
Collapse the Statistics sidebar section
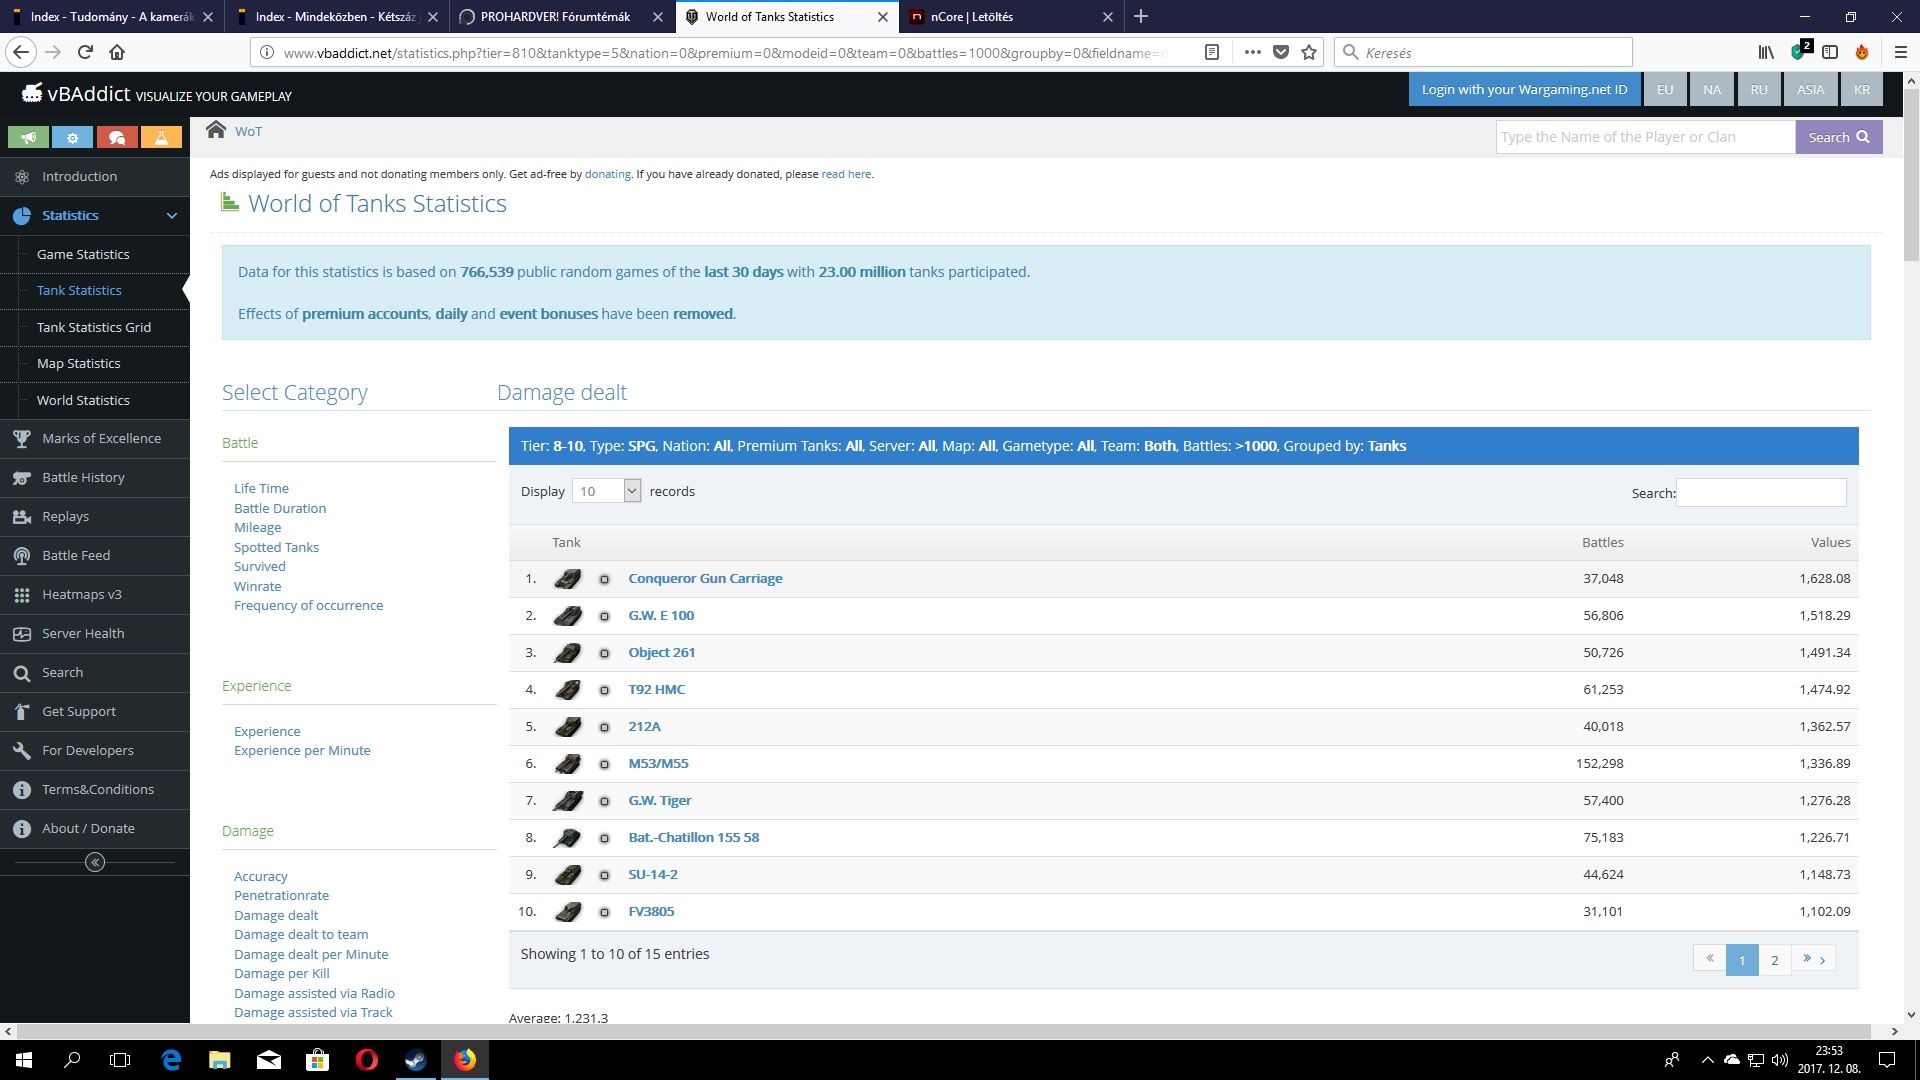click(172, 215)
